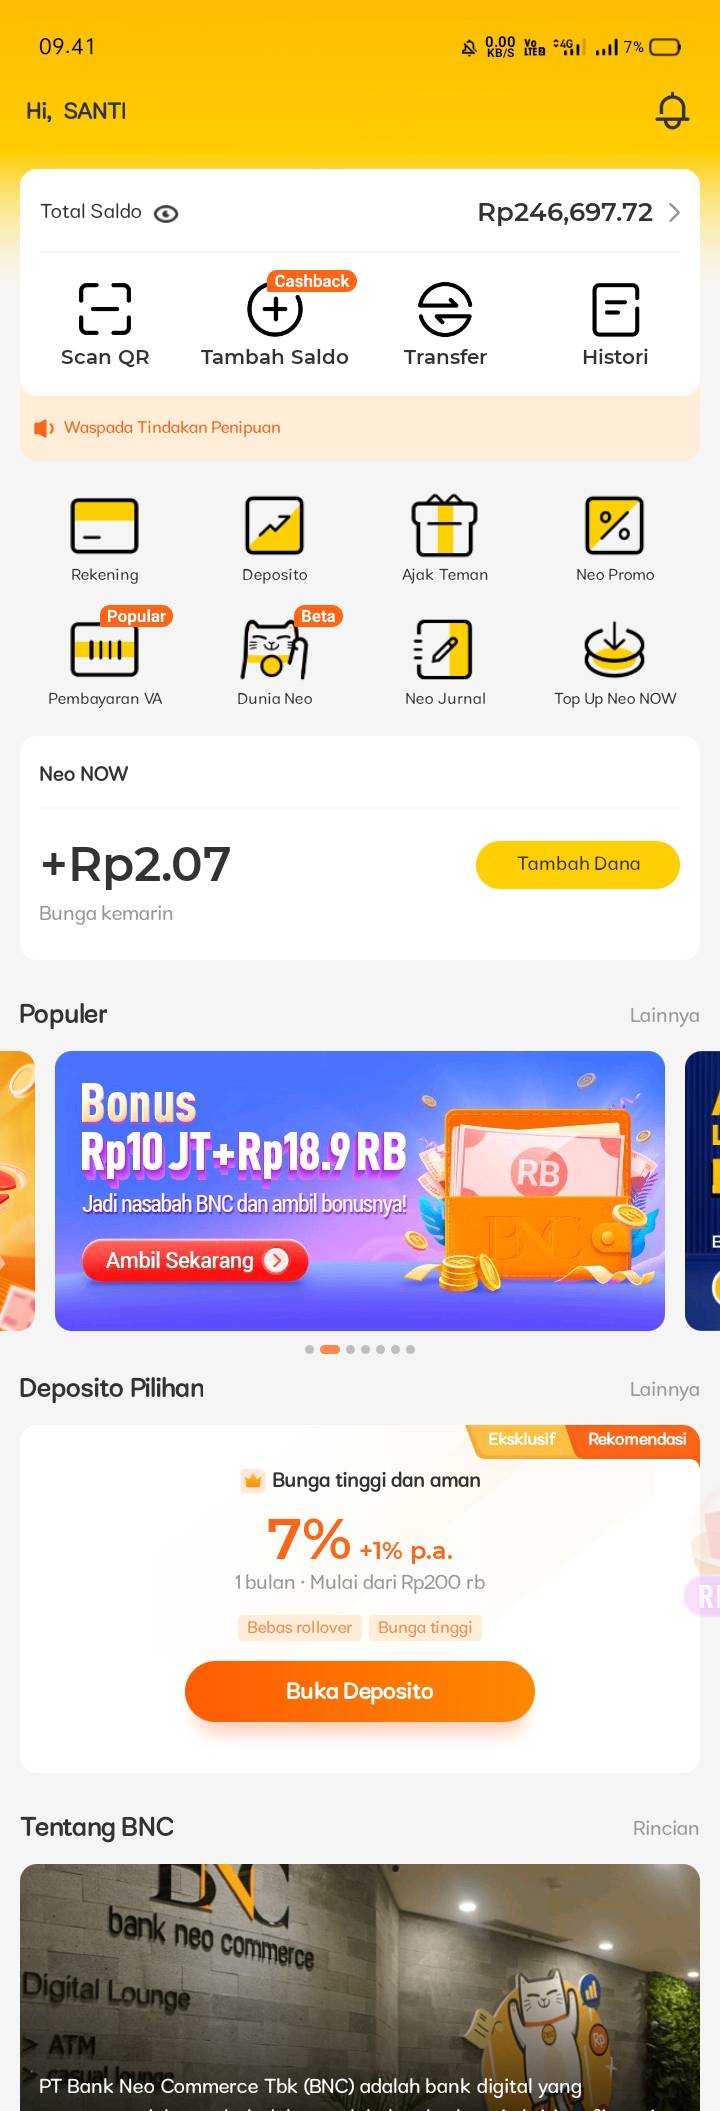Screen dimensions: 720x2111
Task: Open Rincian link beside Tentang BNC
Action: click(x=666, y=1828)
